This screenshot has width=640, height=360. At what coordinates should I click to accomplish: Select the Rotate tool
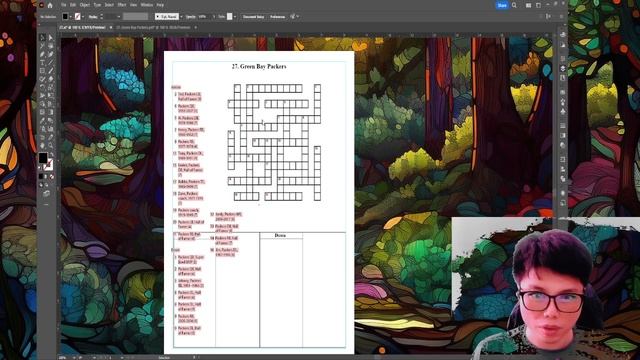(x=42, y=87)
